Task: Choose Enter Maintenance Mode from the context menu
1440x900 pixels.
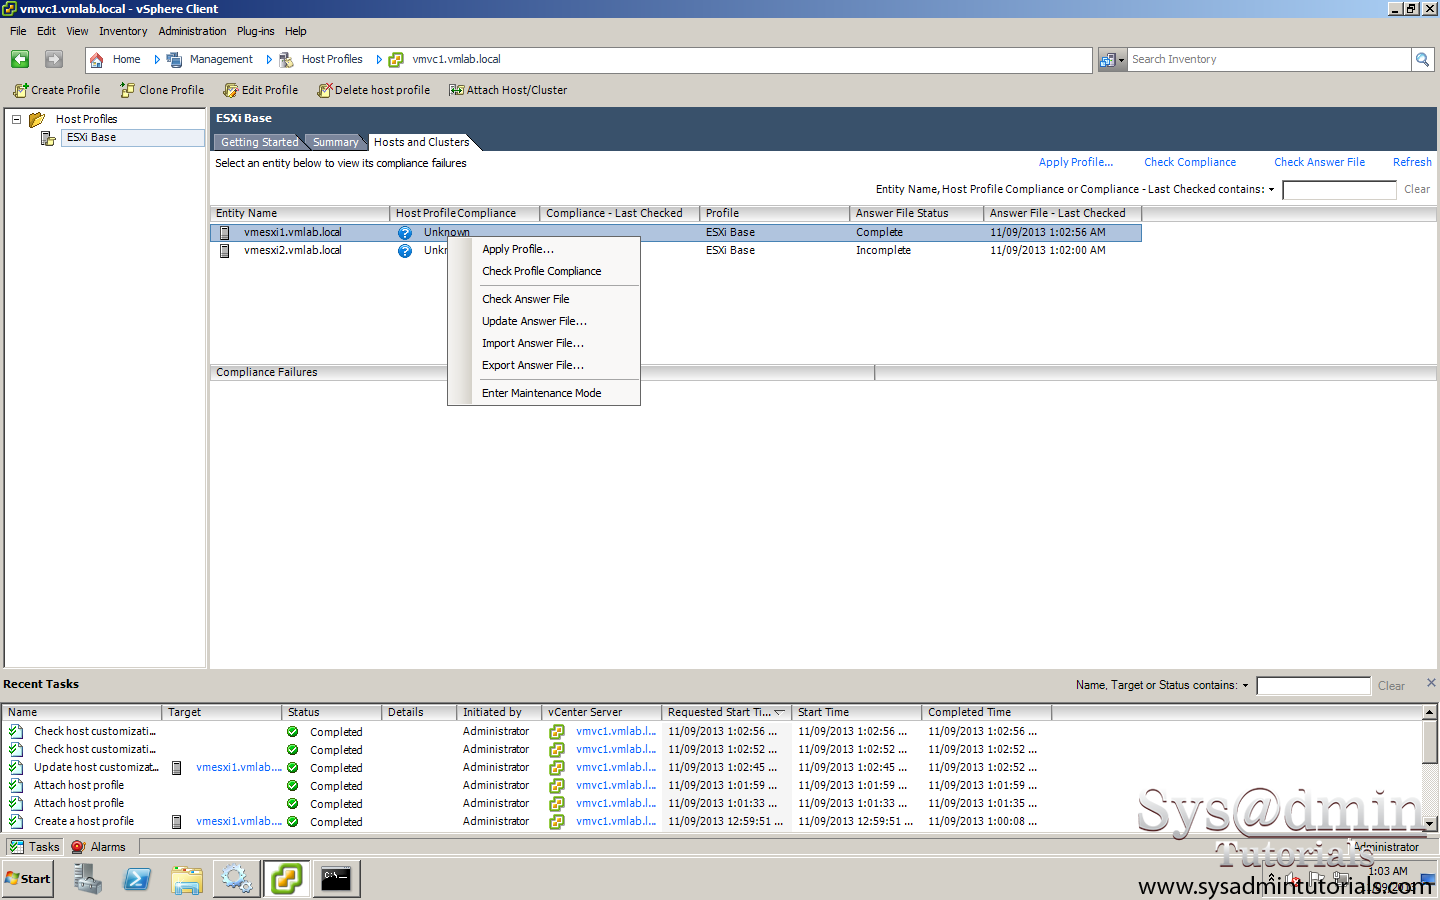Action: tap(544, 393)
